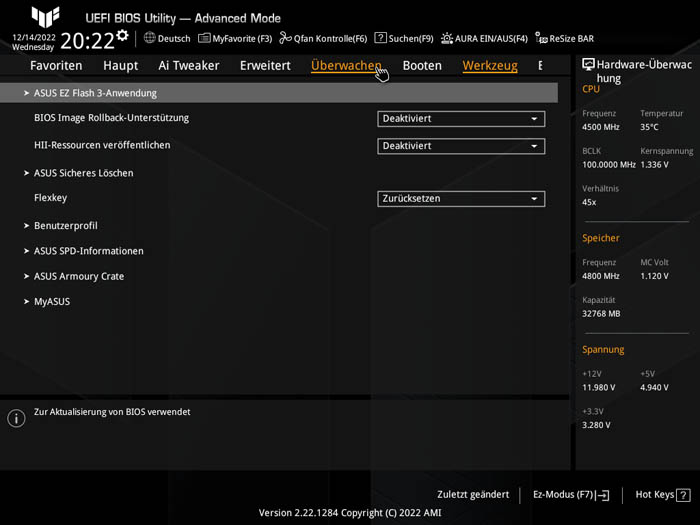Click the TUF logo

pos(45,17)
